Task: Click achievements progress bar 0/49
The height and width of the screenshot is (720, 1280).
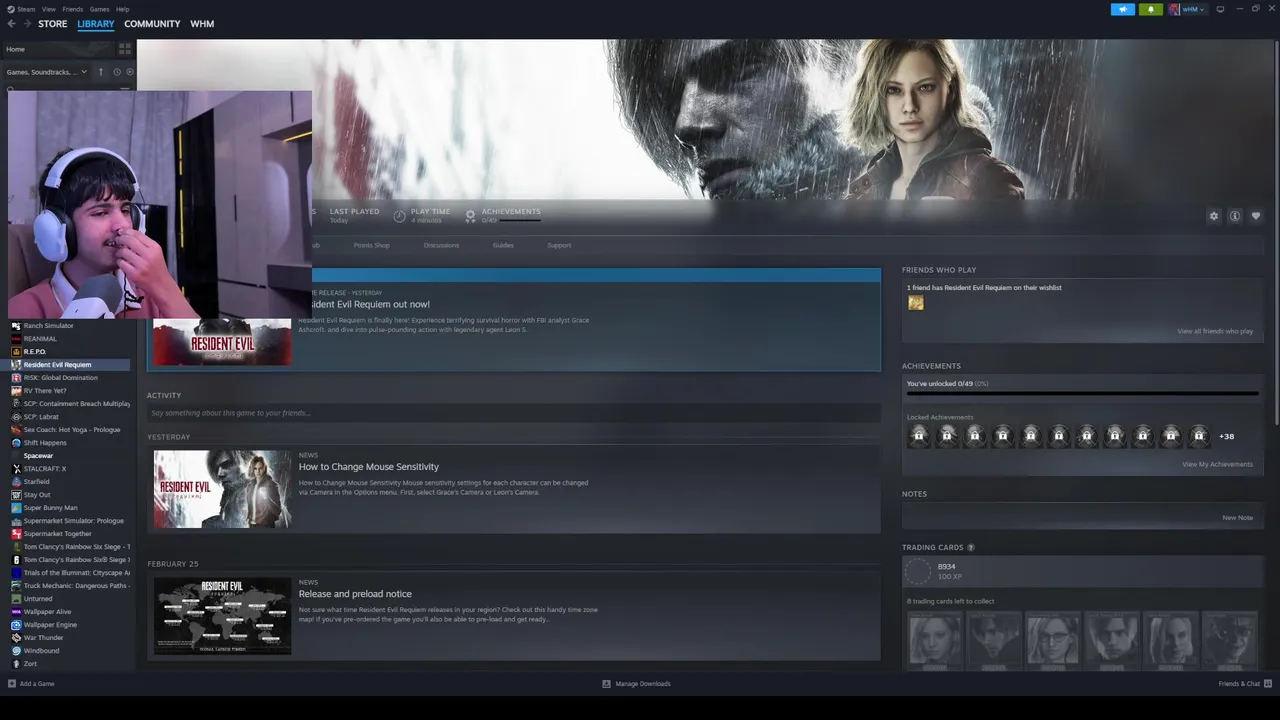Action: (x=1082, y=393)
